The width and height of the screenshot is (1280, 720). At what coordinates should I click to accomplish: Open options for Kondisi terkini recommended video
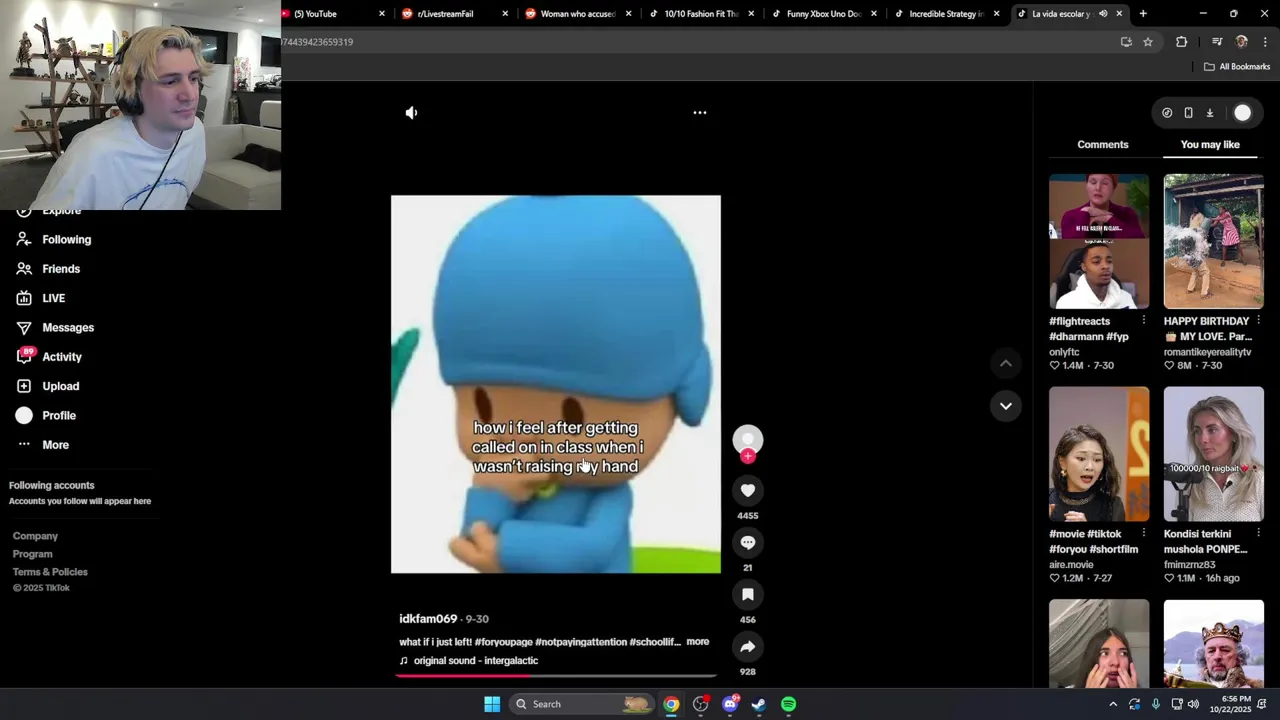point(1258,534)
